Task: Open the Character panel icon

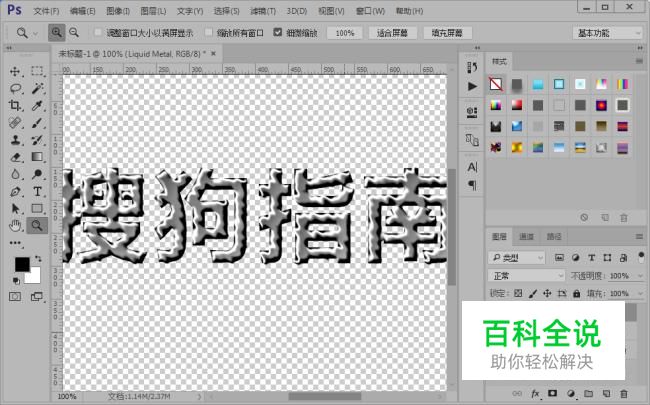Action: click(x=472, y=167)
